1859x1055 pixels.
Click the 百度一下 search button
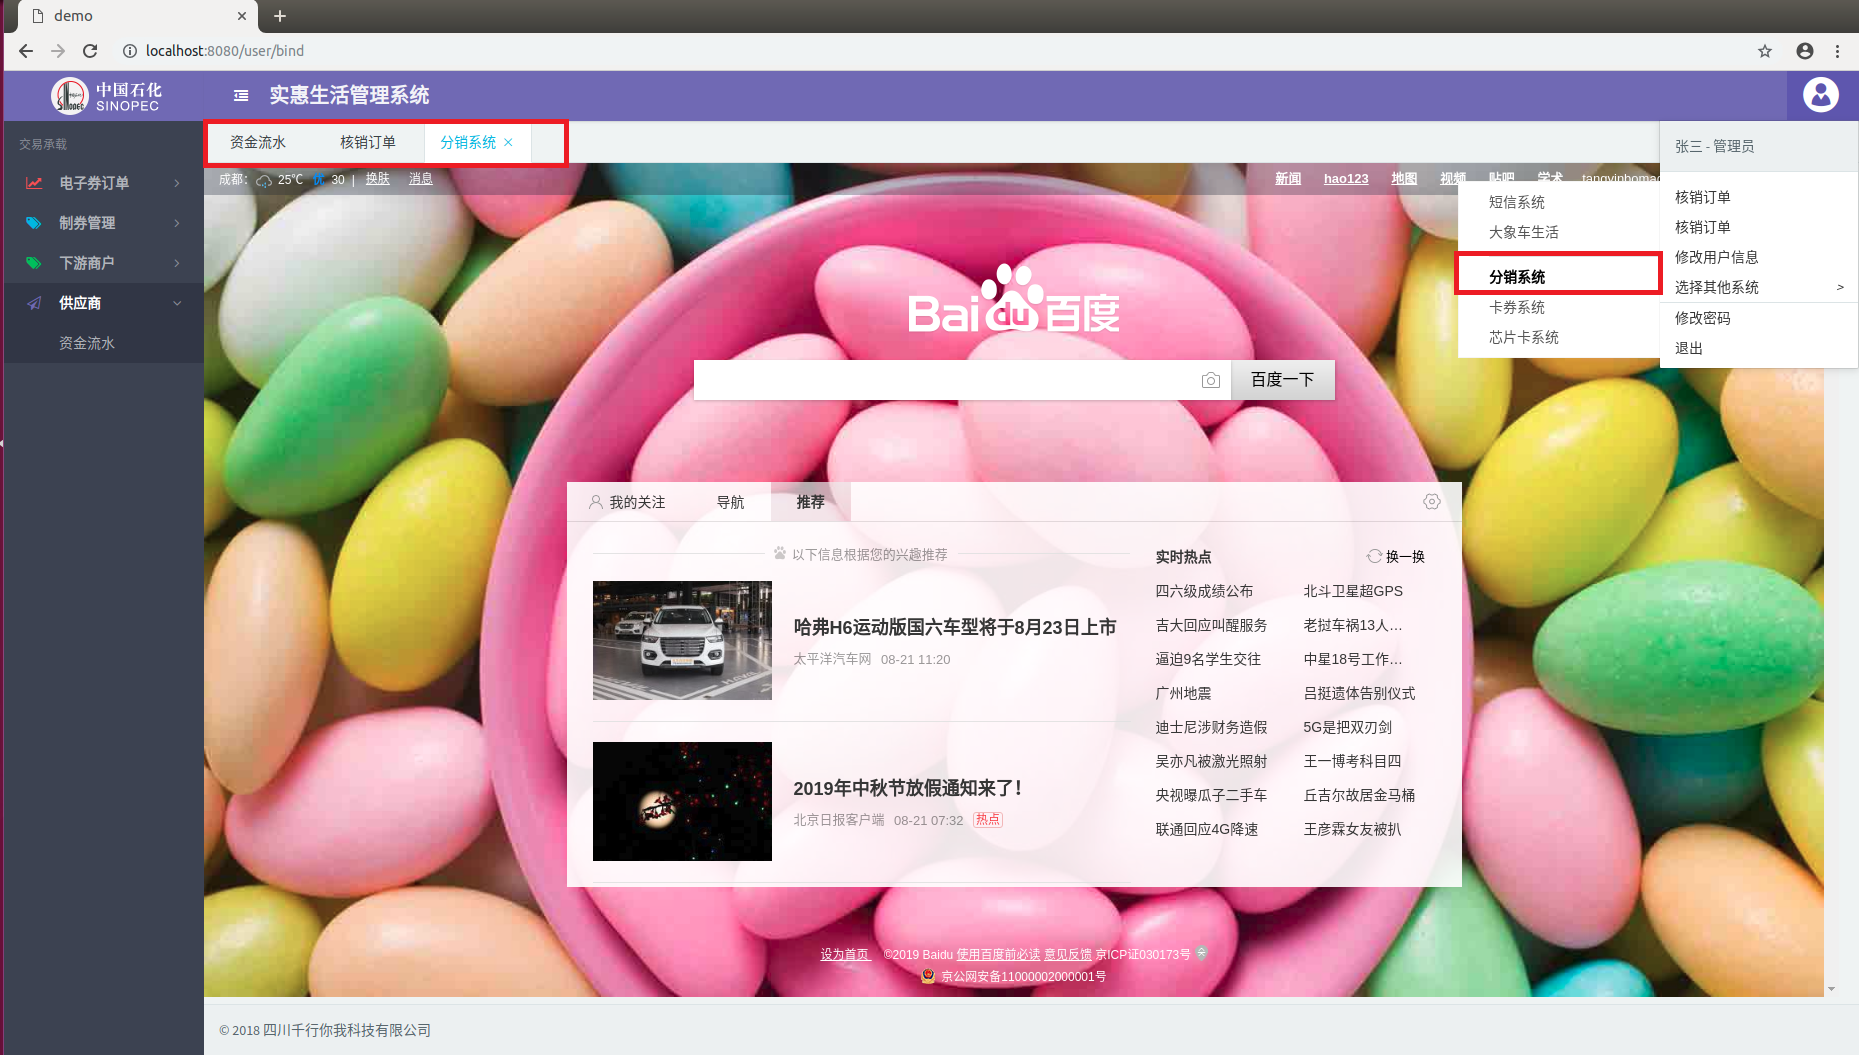(1282, 380)
